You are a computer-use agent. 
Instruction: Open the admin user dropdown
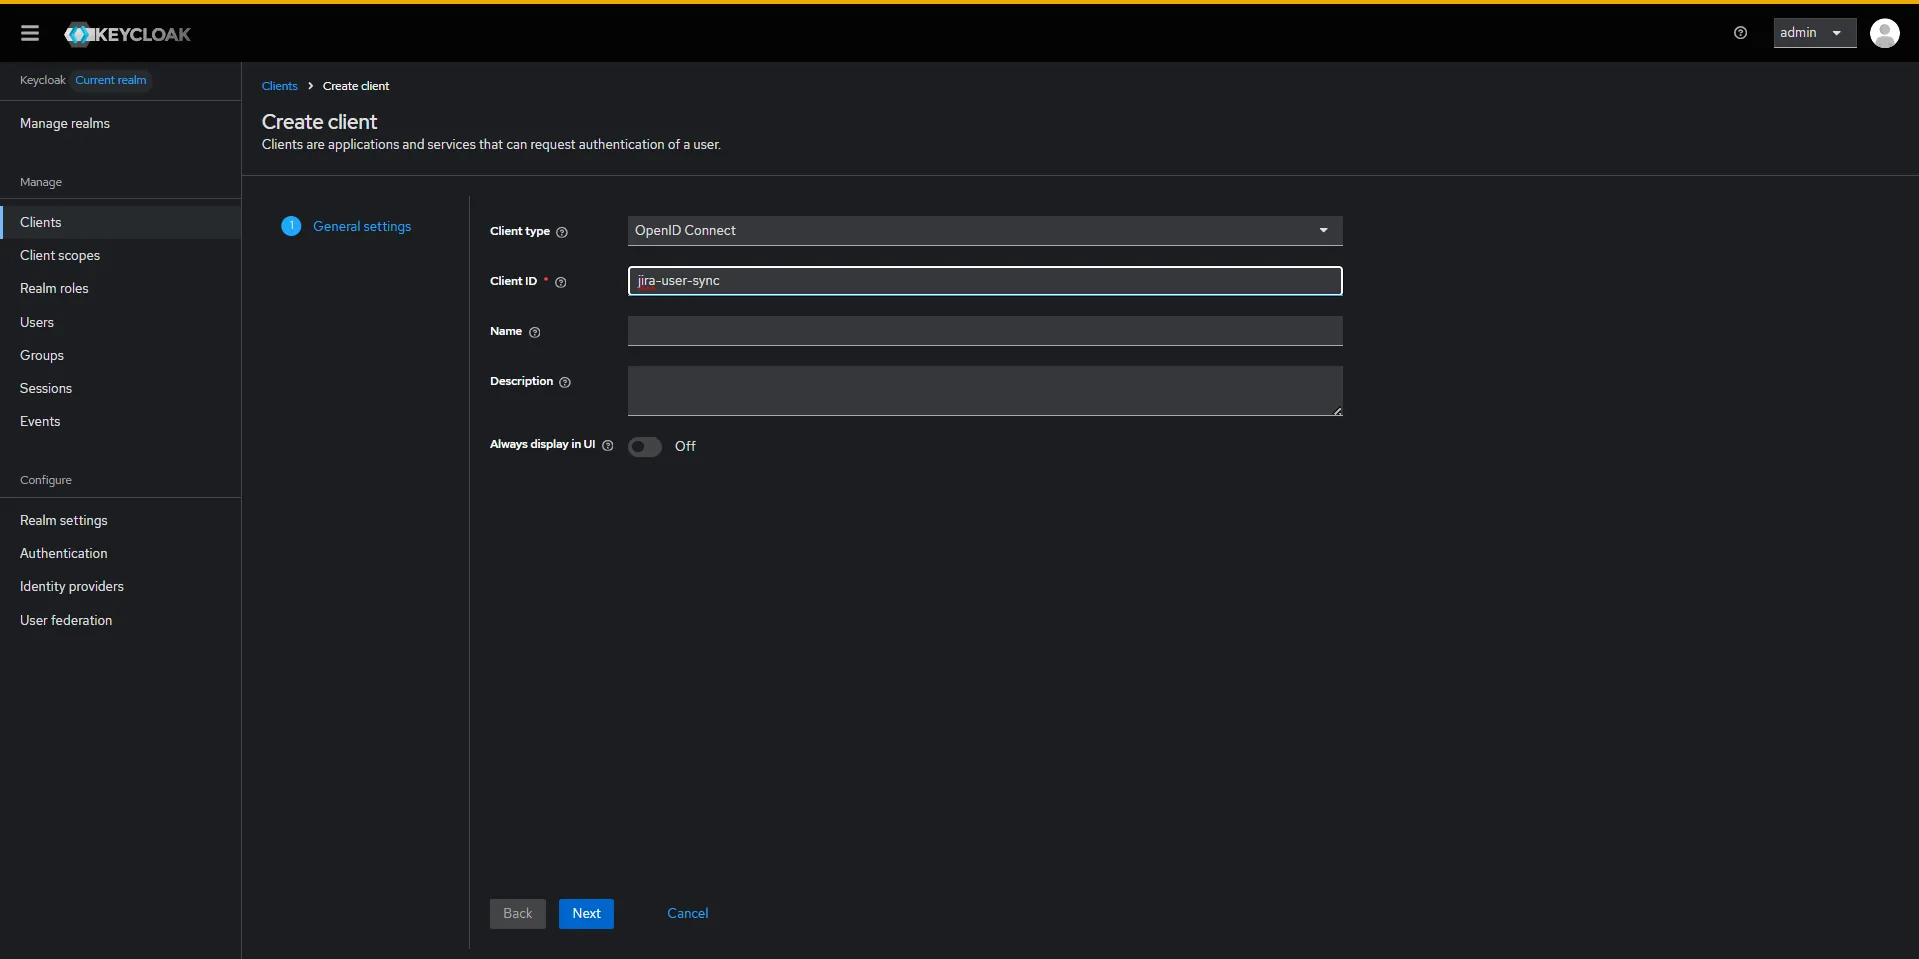point(1814,33)
